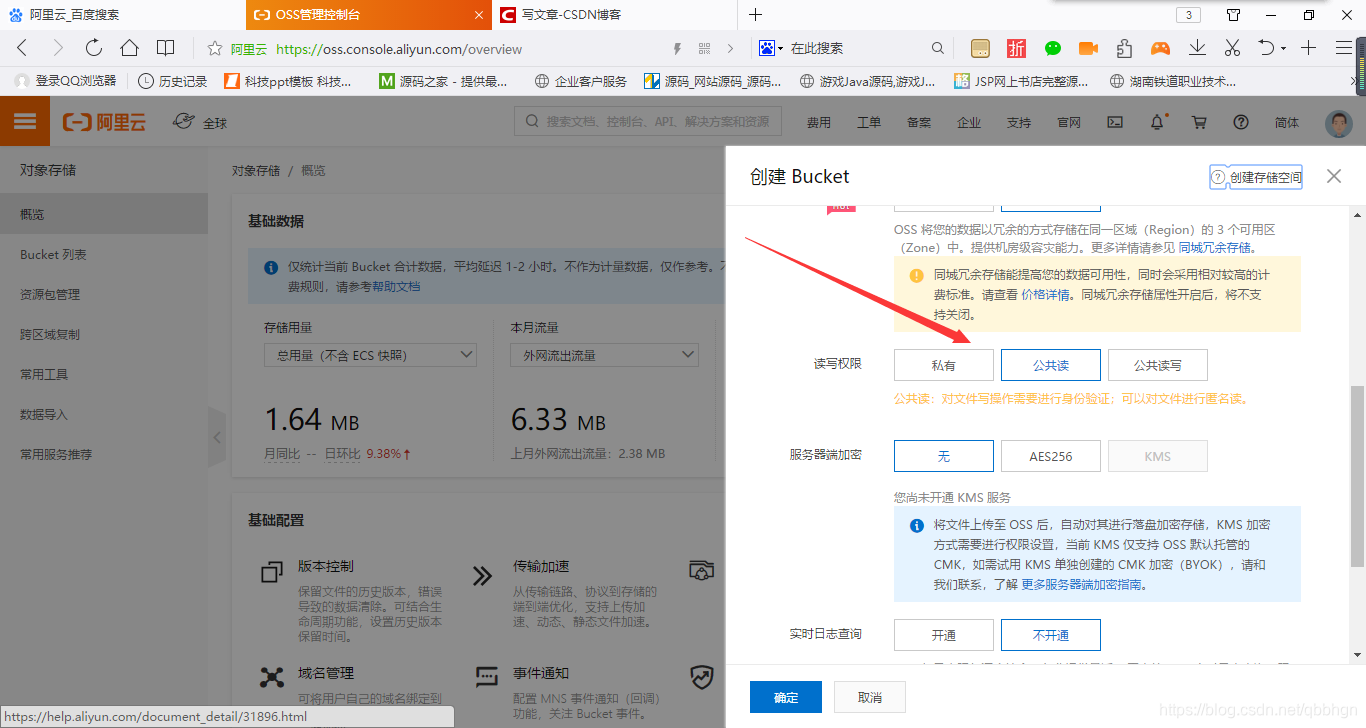Click the browser forward arrow
This screenshot has height=728, width=1366.
coord(57,48)
